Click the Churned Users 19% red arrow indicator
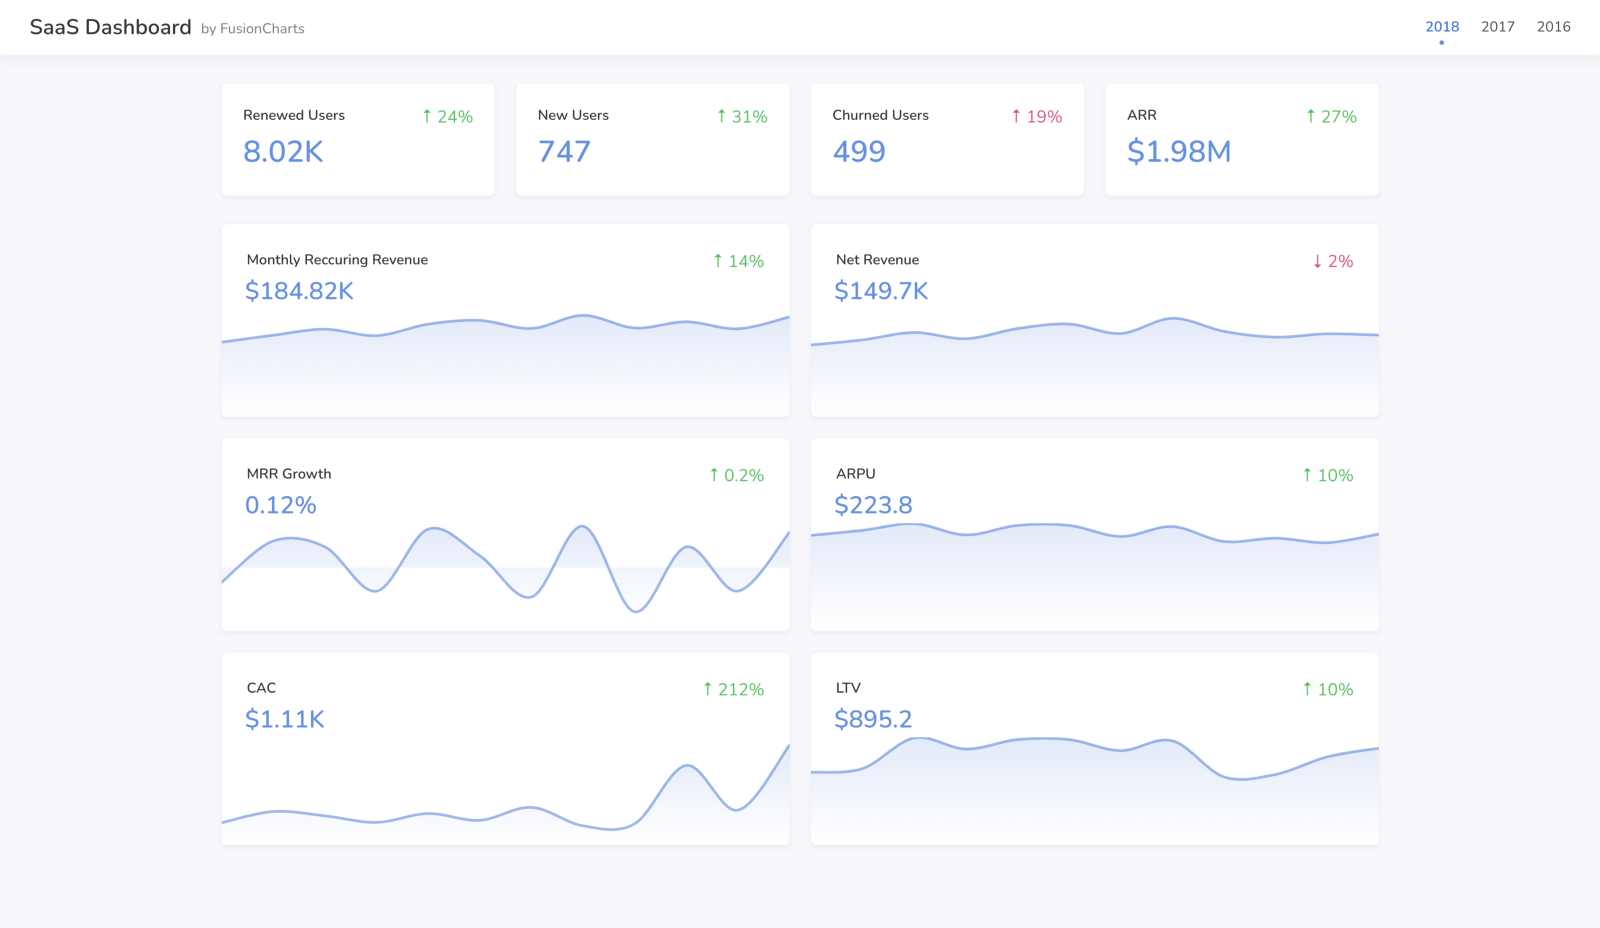1600x928 pixels. pos(1037,117)
